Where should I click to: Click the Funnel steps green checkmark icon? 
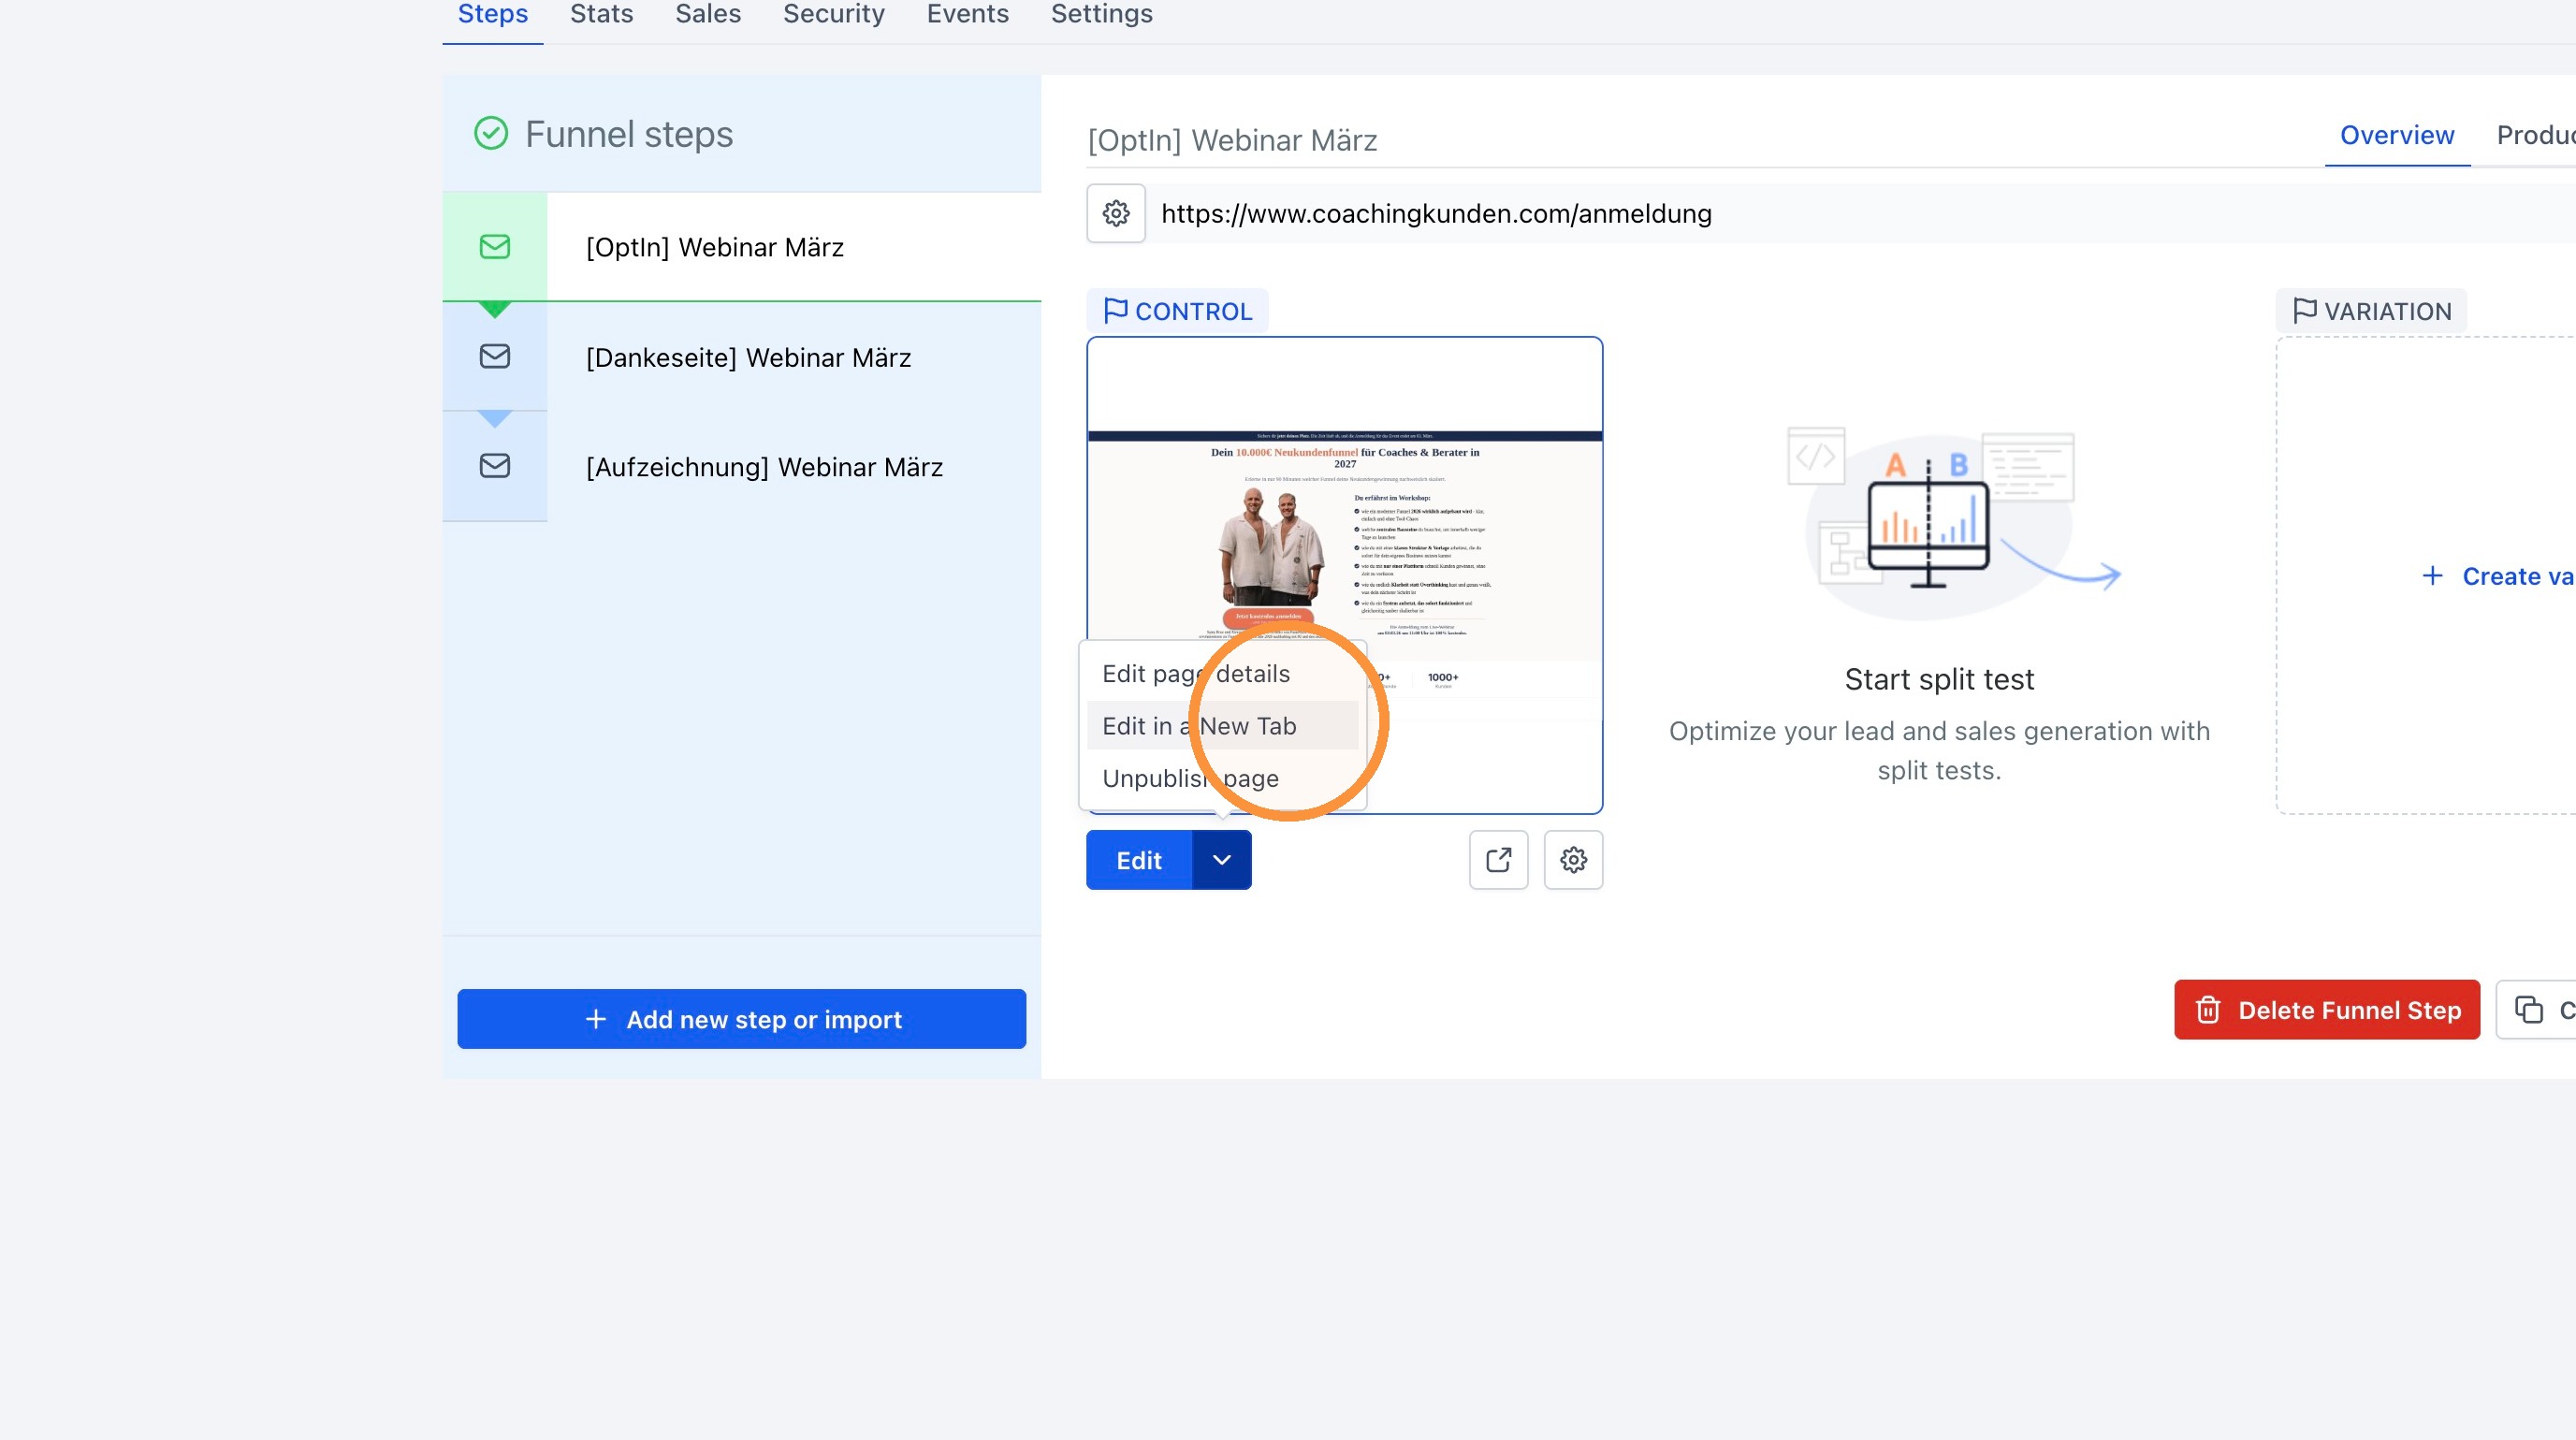point(491,133)
